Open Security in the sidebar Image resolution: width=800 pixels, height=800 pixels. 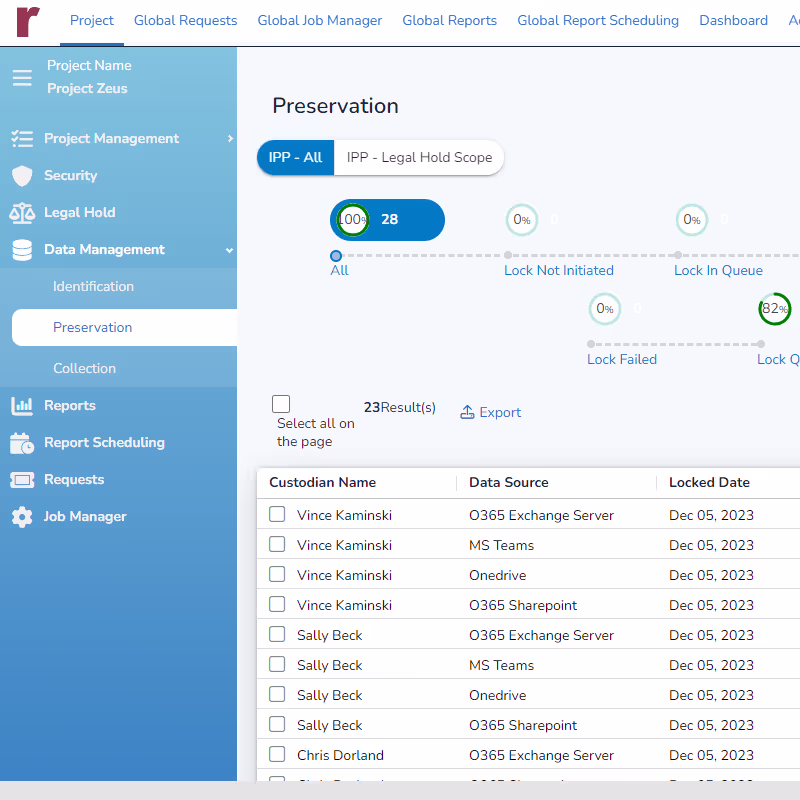click(x=70, y=176)
